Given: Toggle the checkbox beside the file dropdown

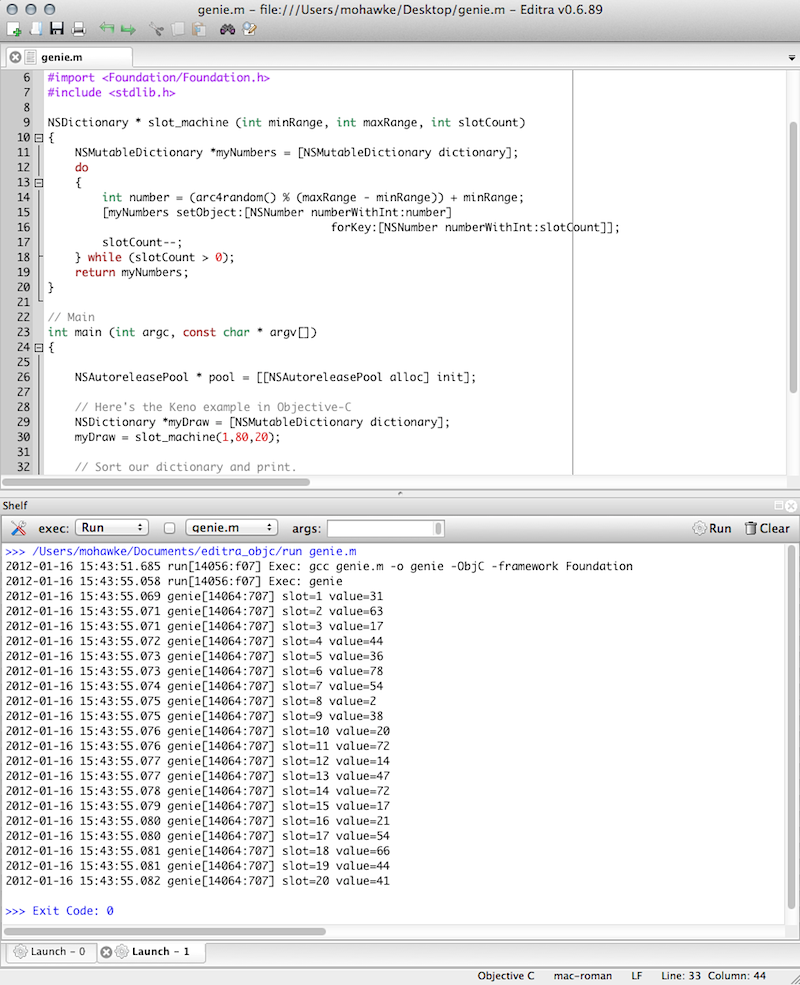Looking at the screenshot, I should 169,528.
